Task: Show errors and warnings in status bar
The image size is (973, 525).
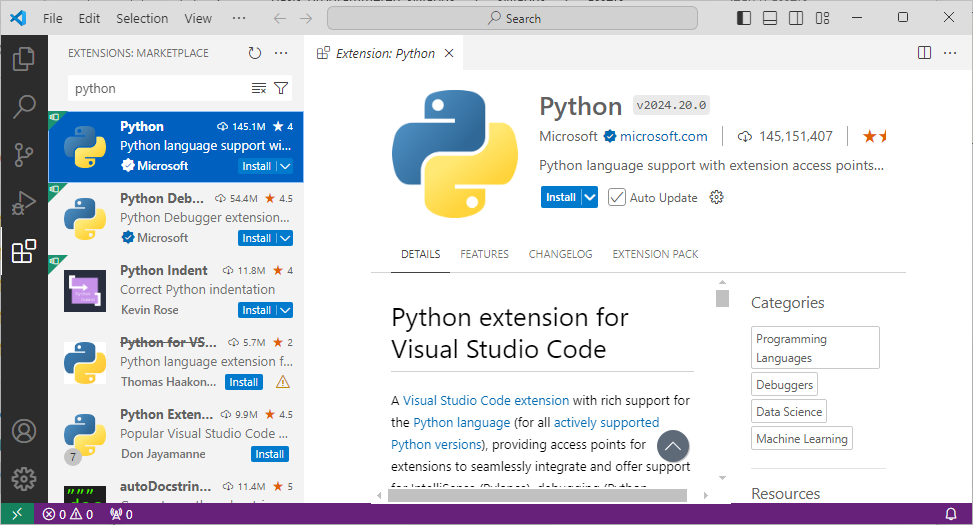Action: [x=68, y=514]
